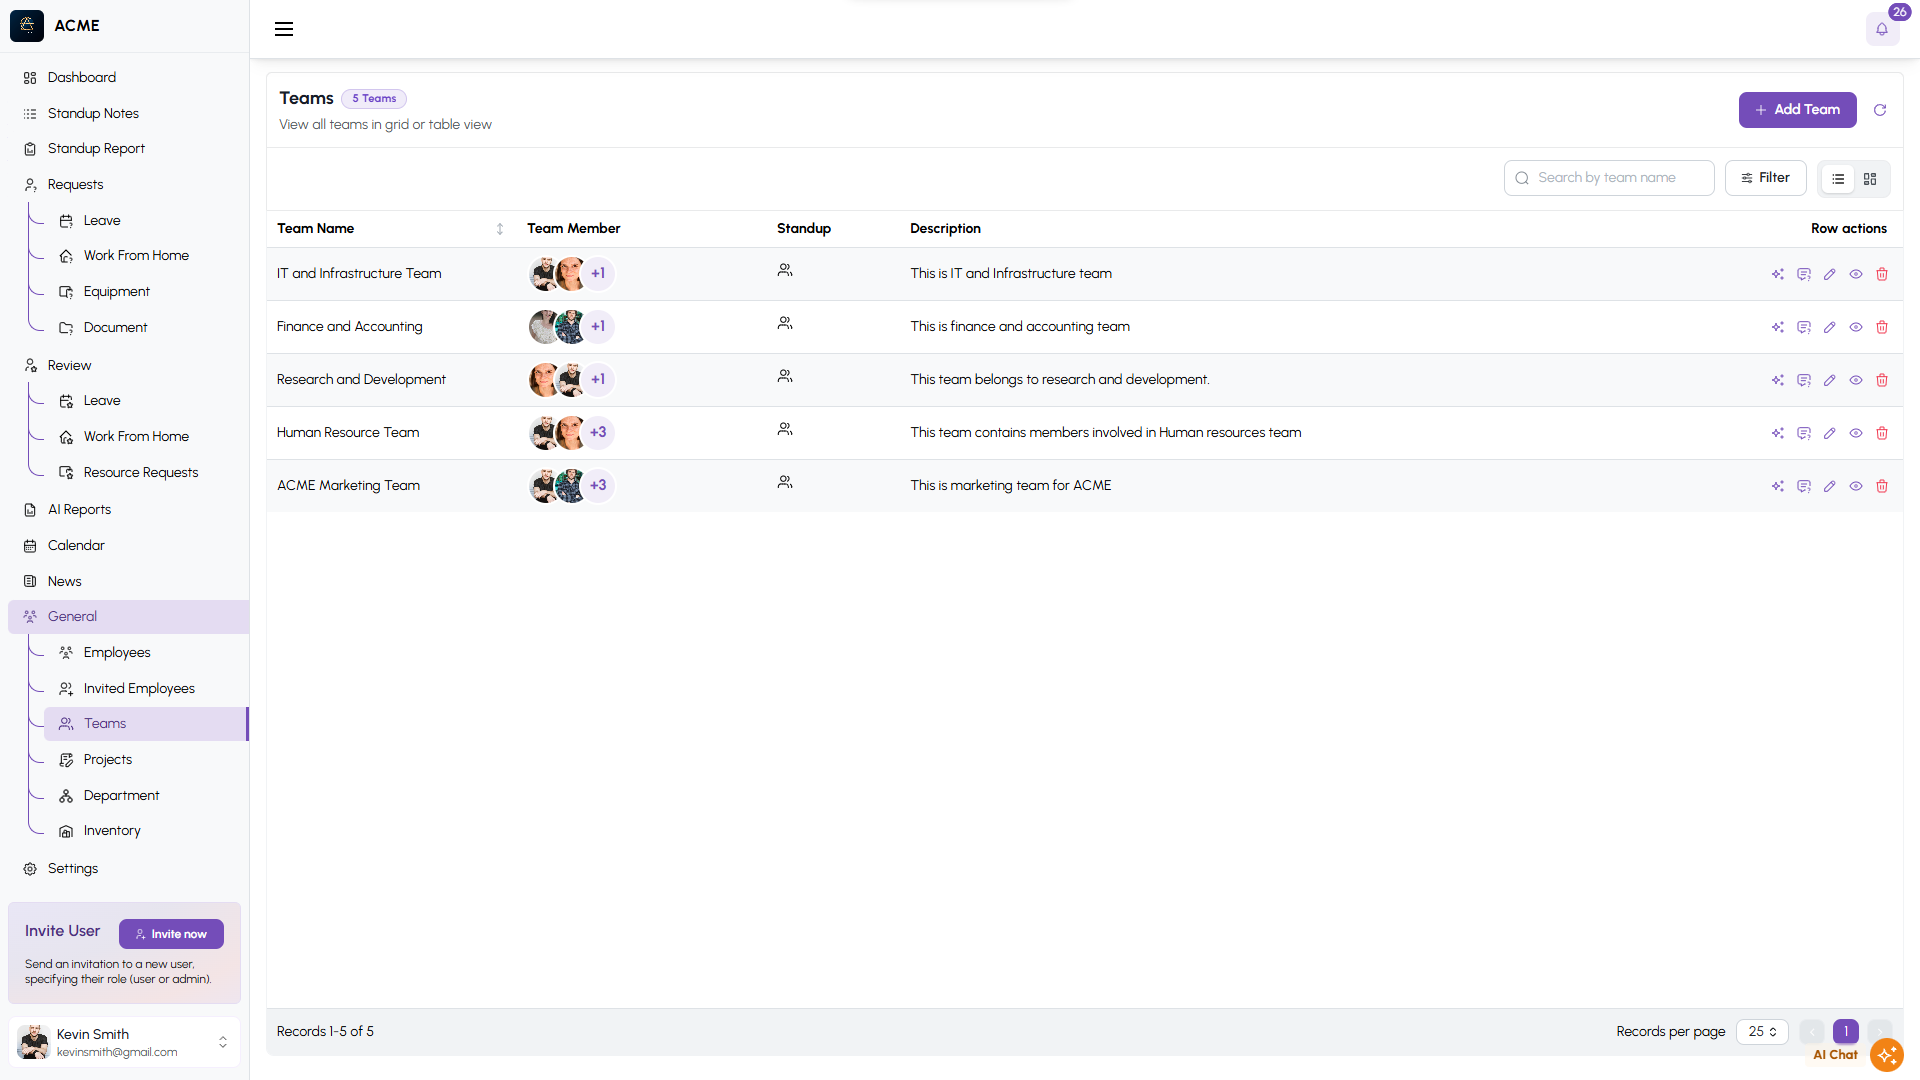Go to Standup Notes page
This screenshot has height=1080, width=1920.
click(x=93, y=113)
